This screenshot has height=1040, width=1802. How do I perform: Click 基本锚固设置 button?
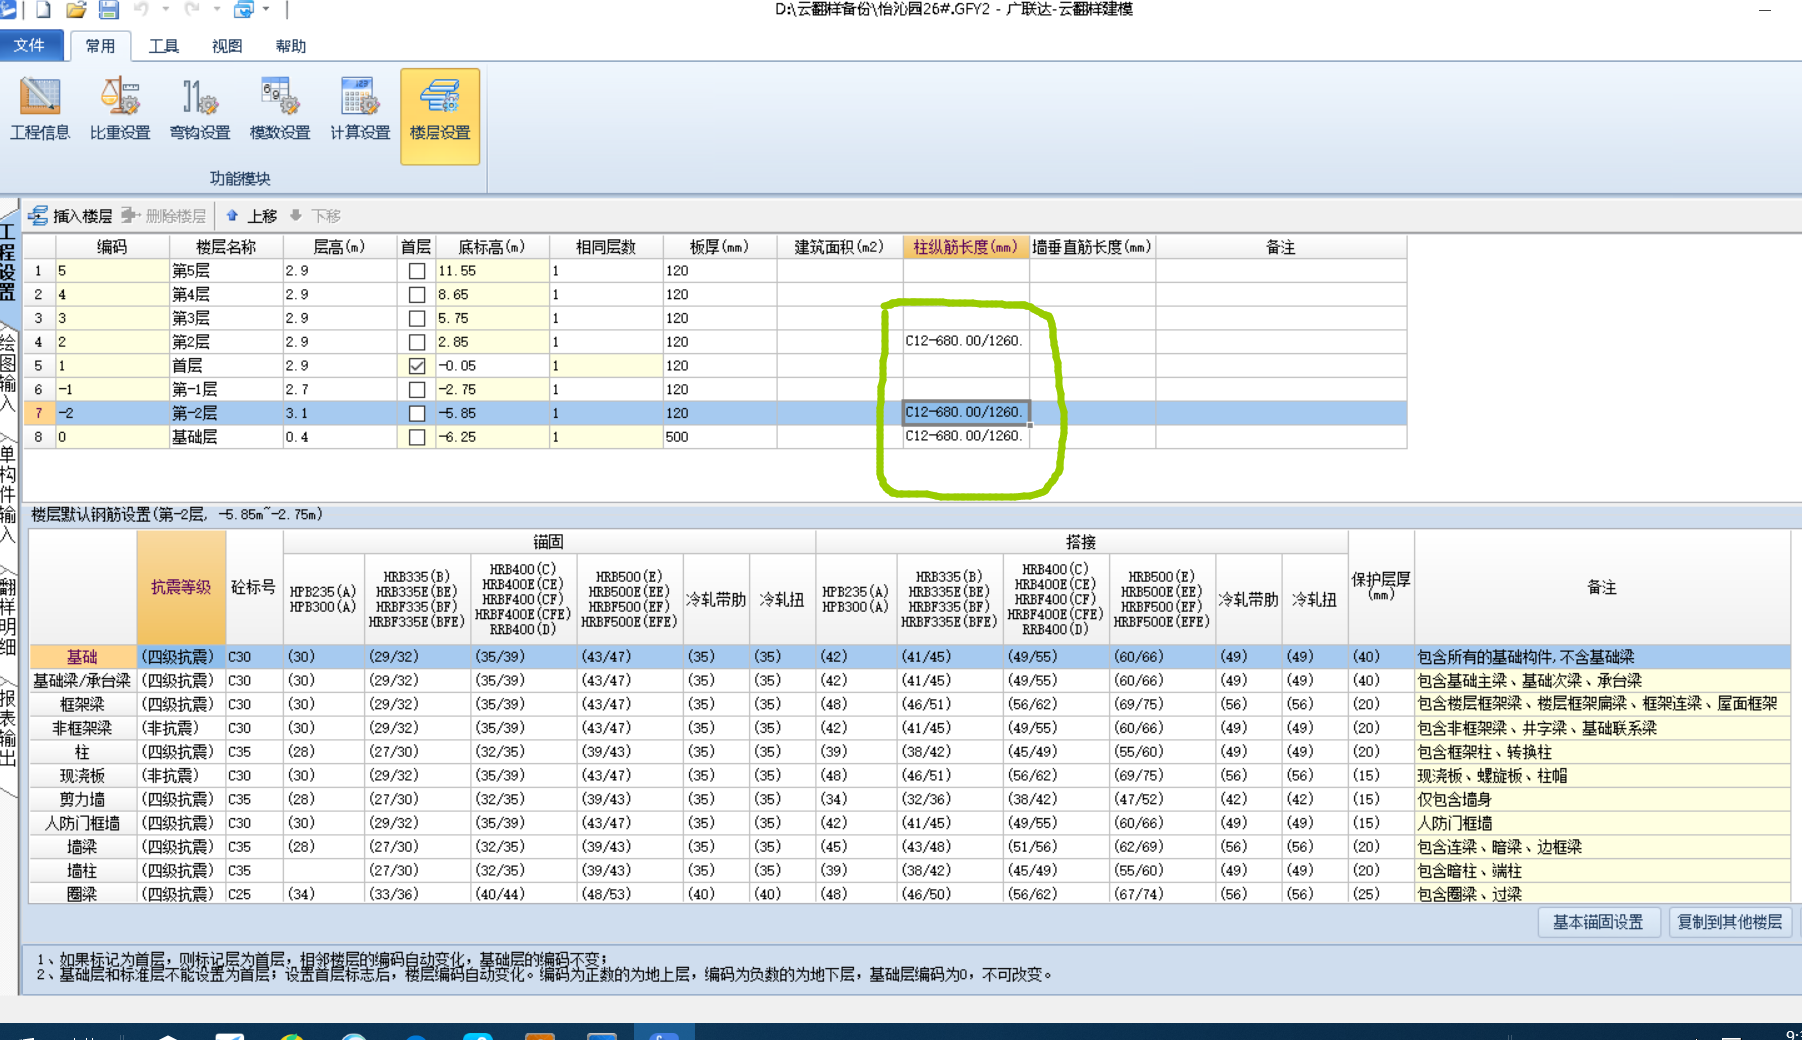tap(1598, 922)
